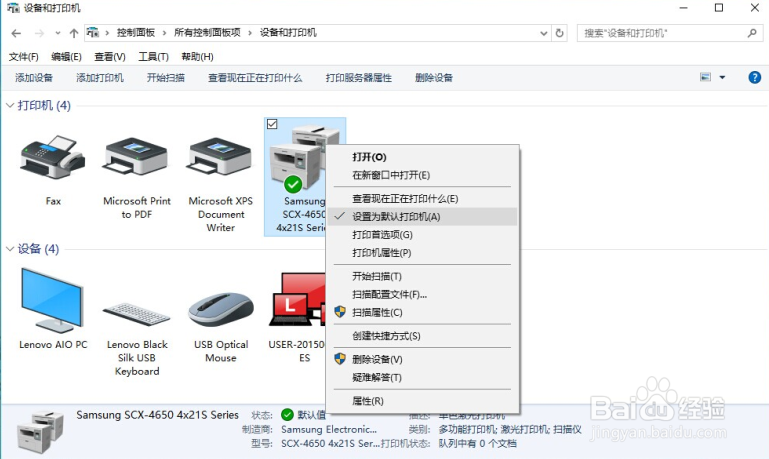Click 开始扫描 in the toolbar
The height and width of the screenshot is (459, 769).
(166, 77)
